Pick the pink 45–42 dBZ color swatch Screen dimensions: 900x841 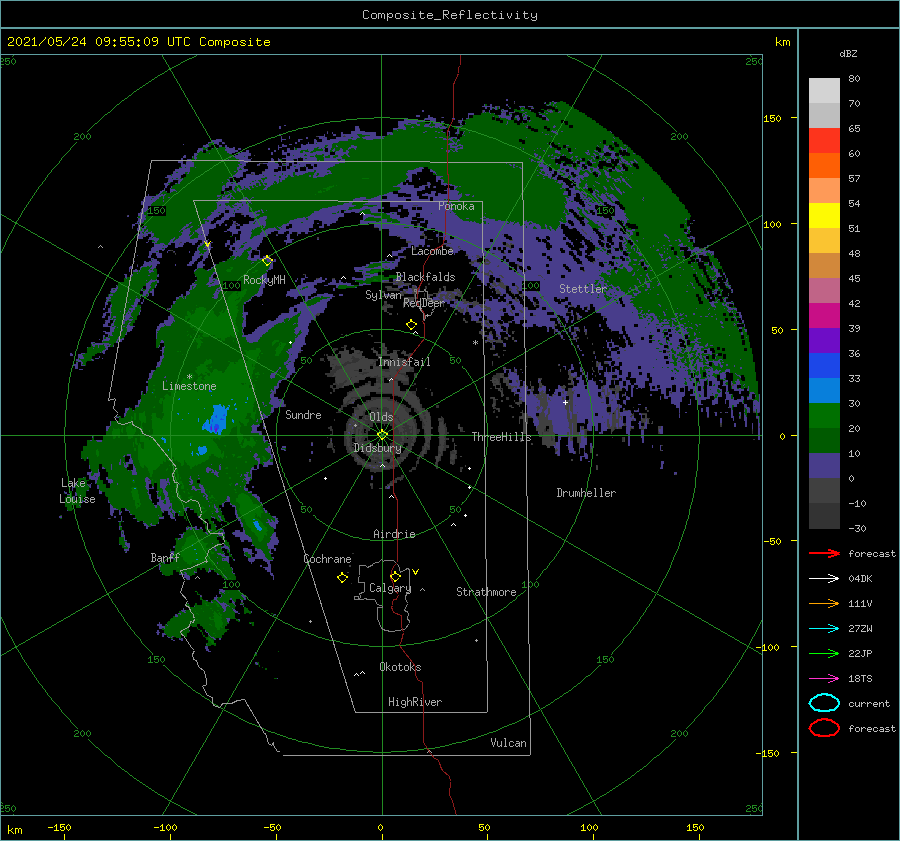(824, 291)
